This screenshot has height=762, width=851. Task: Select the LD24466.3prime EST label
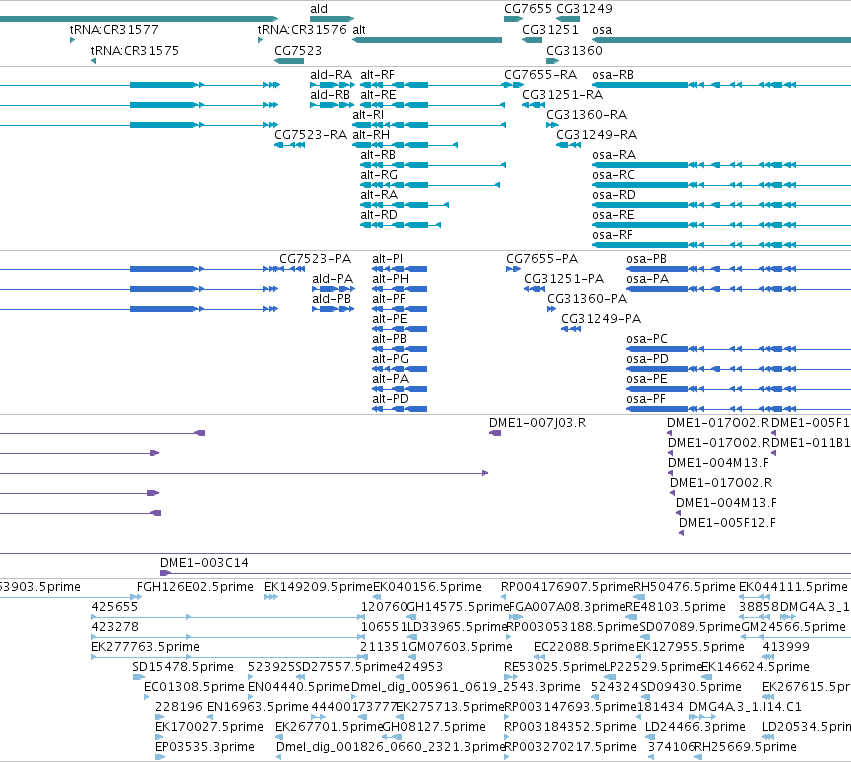click(695, 727)
